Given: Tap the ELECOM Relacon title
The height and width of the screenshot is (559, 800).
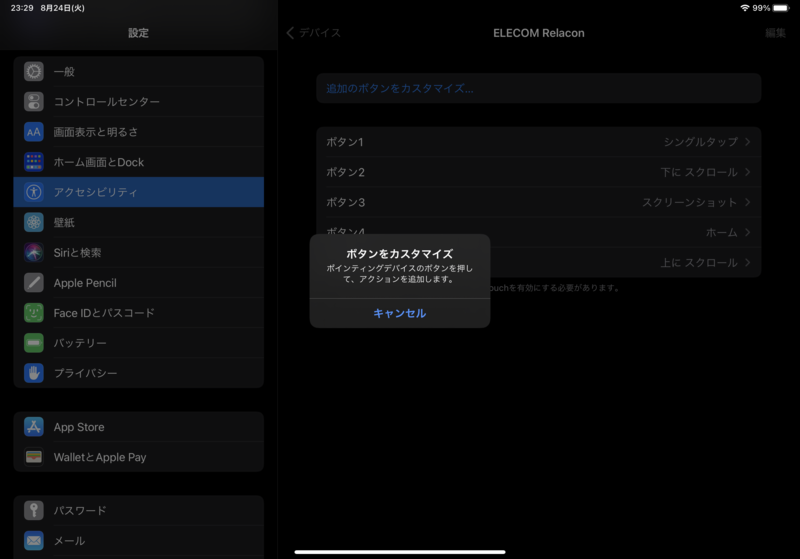Looking at the screenshot, I should click(x=539, y=33).
